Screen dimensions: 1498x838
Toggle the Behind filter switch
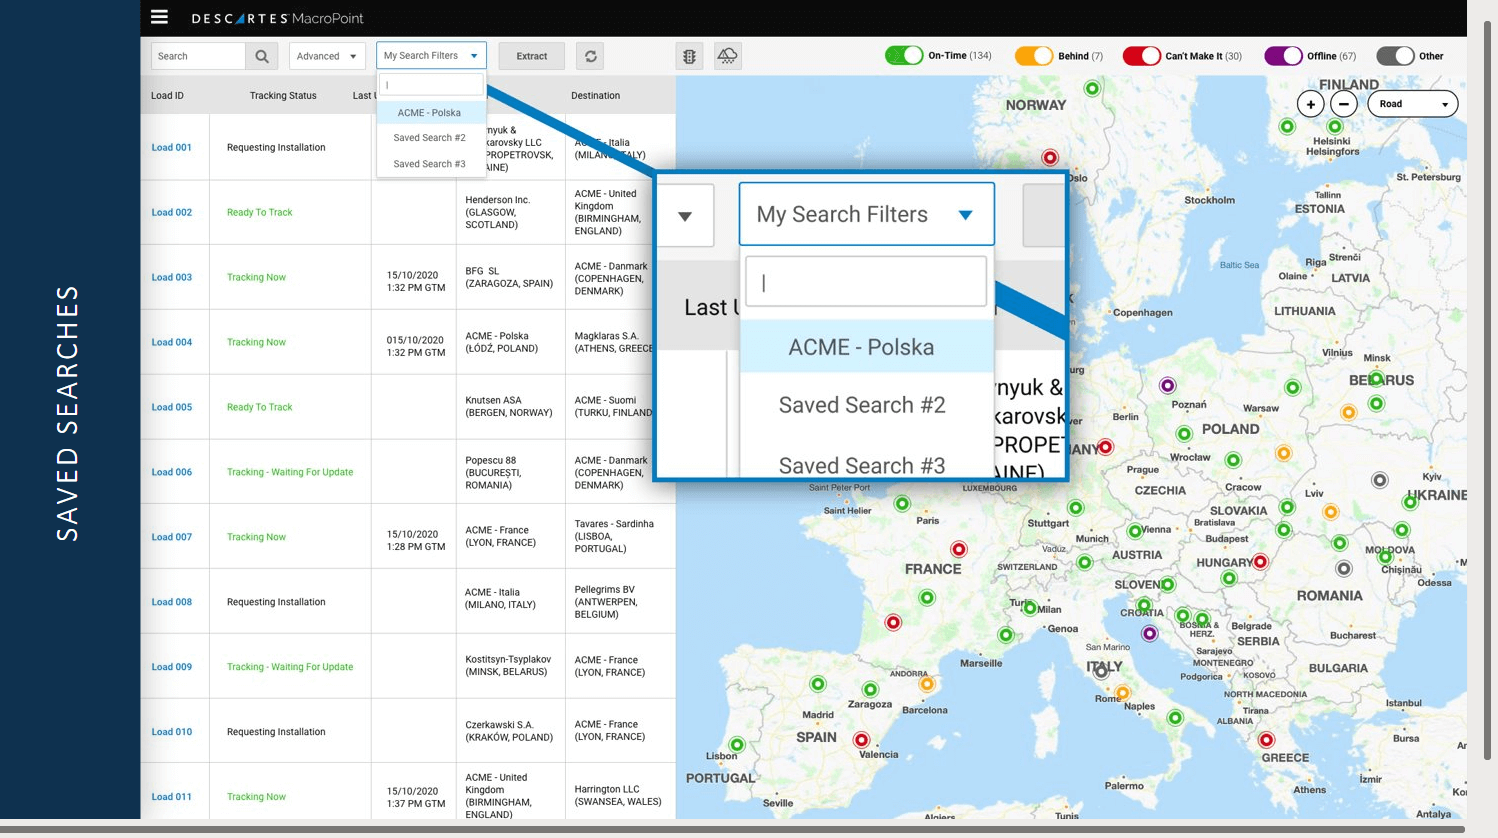coord(1034,56)
